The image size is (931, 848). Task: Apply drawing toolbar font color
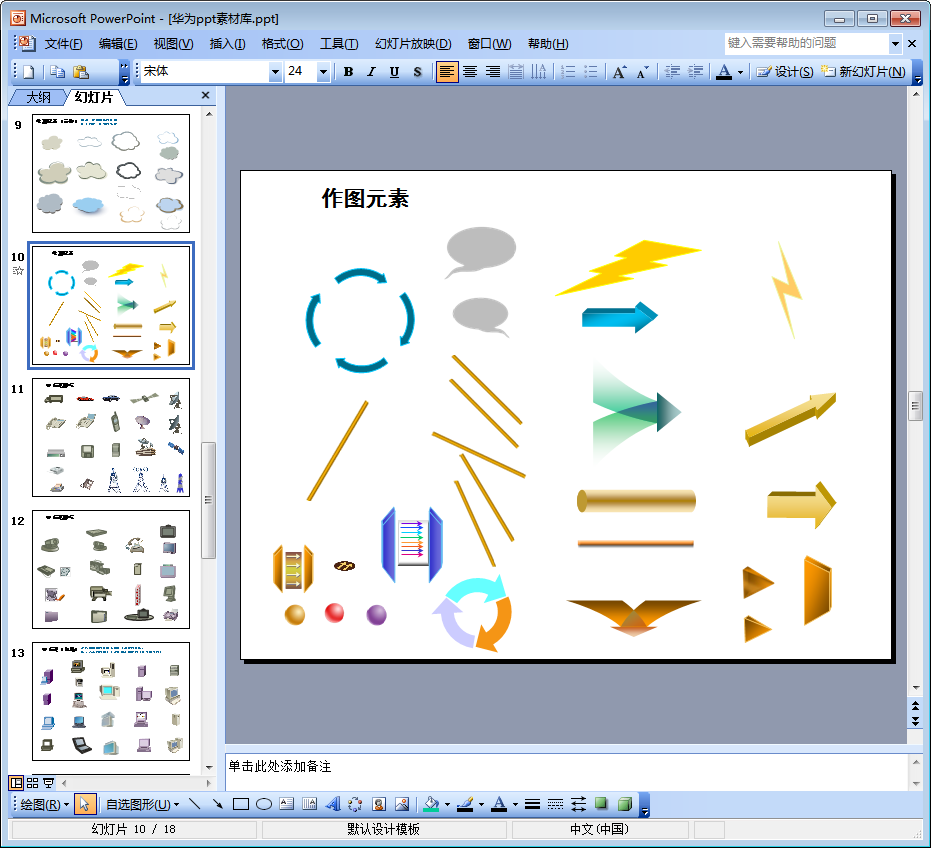(500, 805)
